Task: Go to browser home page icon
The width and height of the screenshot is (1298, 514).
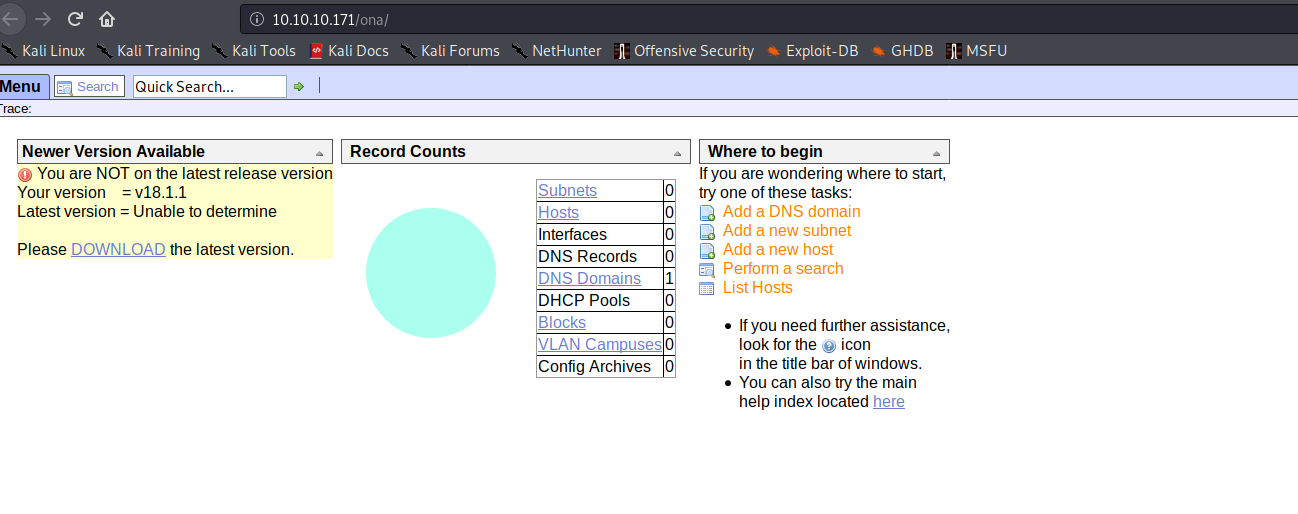Action: coord(107,18)
